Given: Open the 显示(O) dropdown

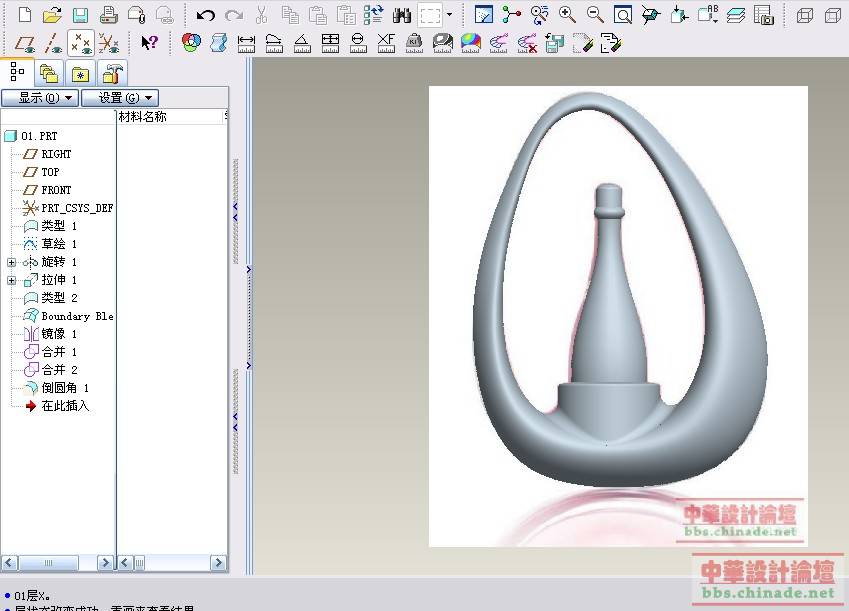Looking at the screenshot, I should pyautogui.click(x=41, y=98).
